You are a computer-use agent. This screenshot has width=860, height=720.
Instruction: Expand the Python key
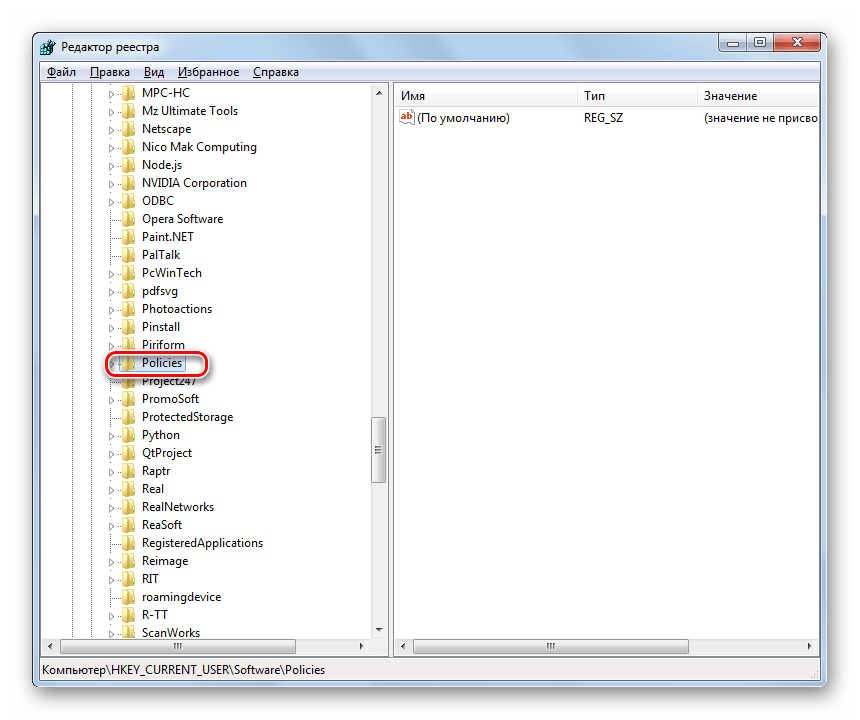111,436
